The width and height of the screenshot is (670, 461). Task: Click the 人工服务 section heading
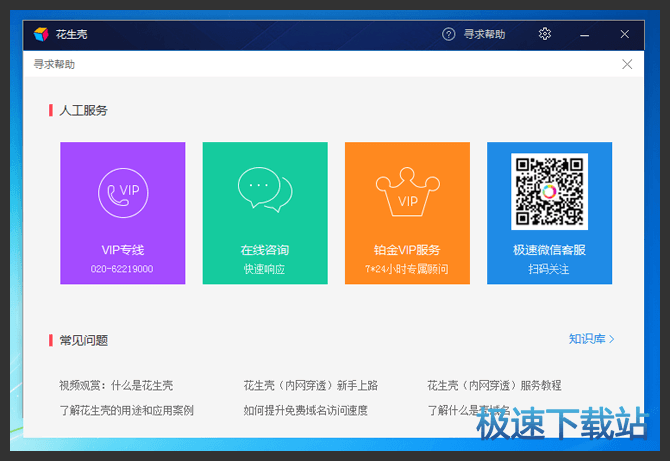pyautogui.click(x=83, y=111)
